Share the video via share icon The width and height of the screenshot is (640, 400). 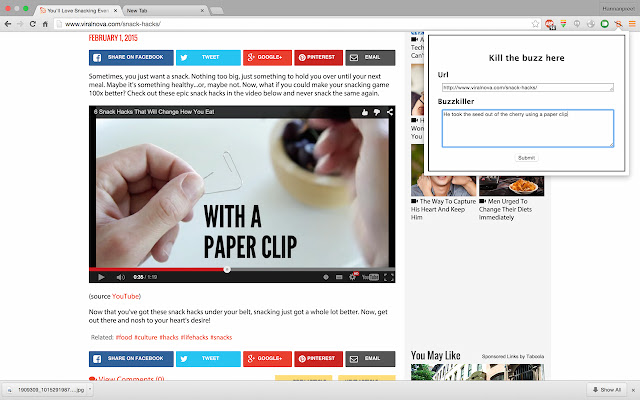pos(390,112)
